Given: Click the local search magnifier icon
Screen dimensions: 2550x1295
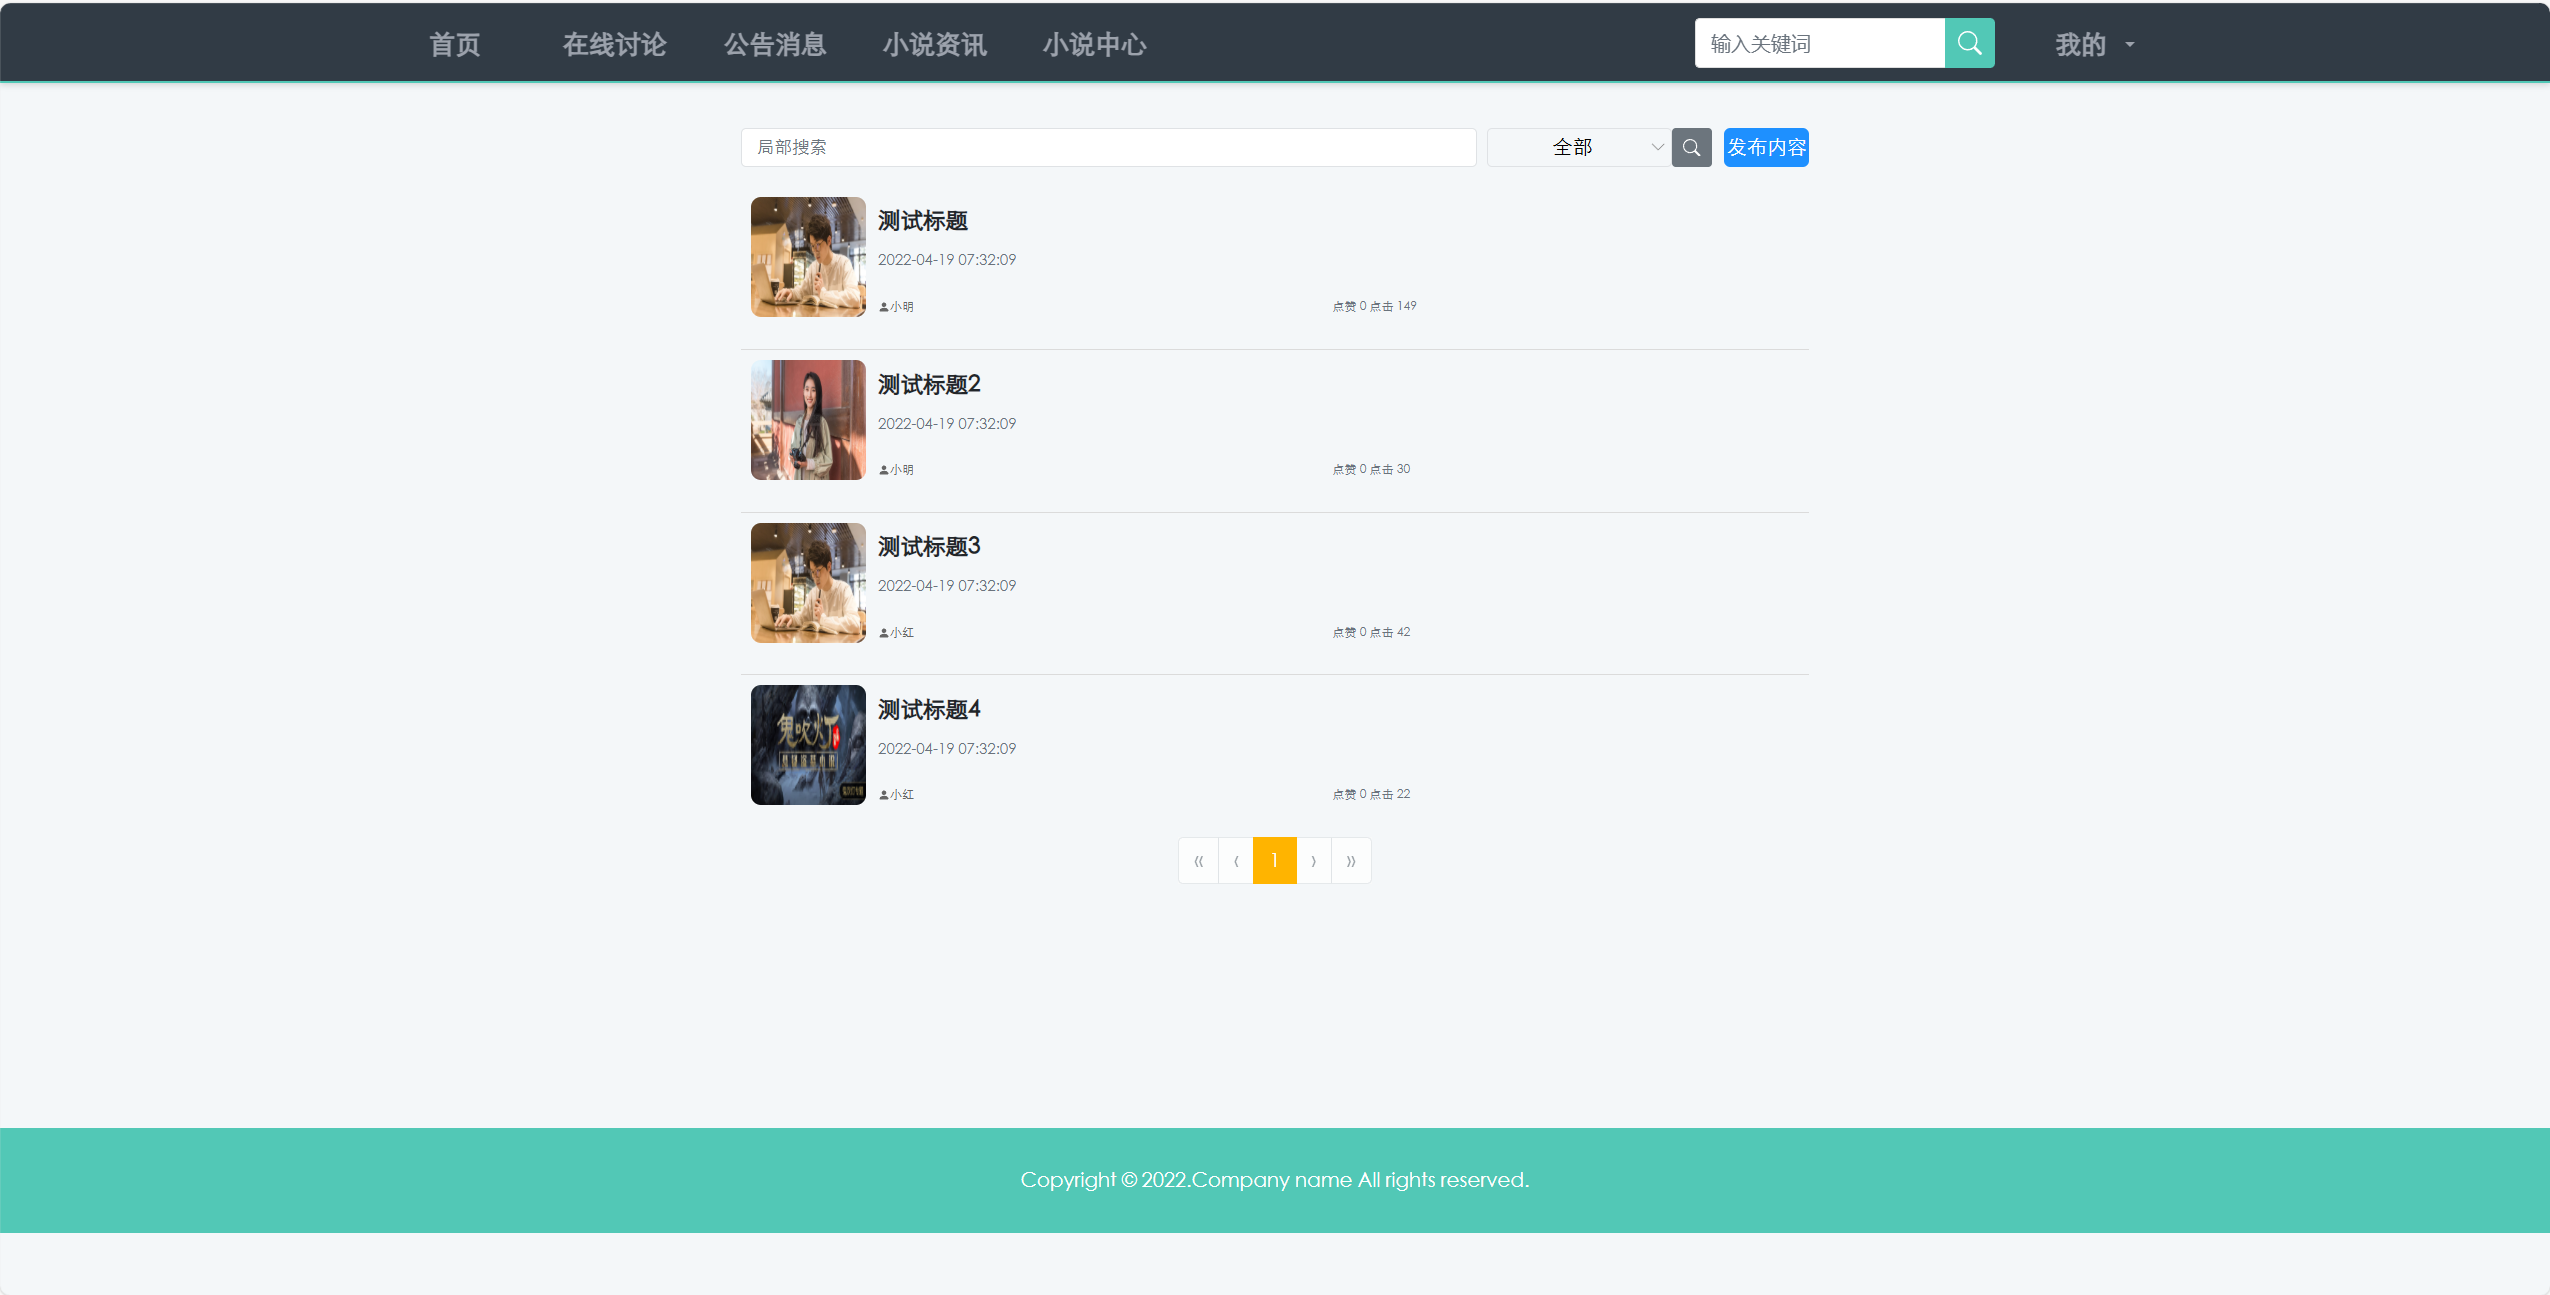Looking at the screenshot, I should (x=1690, y=147).
